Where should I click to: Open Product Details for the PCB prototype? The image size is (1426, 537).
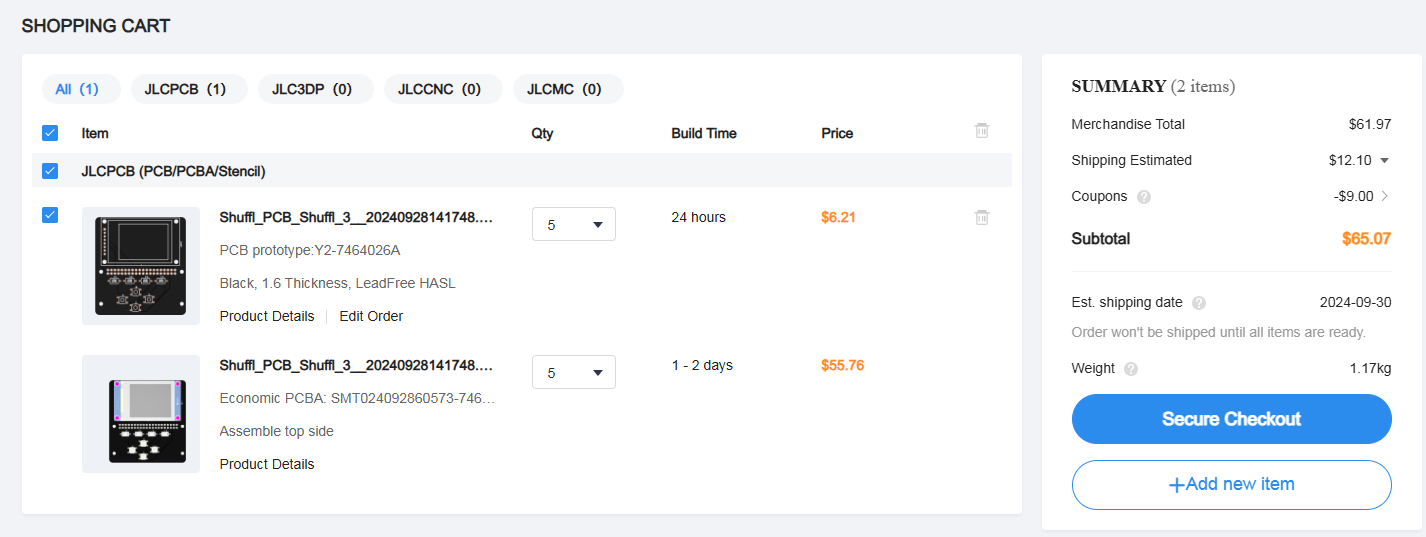tap(267, 316)
